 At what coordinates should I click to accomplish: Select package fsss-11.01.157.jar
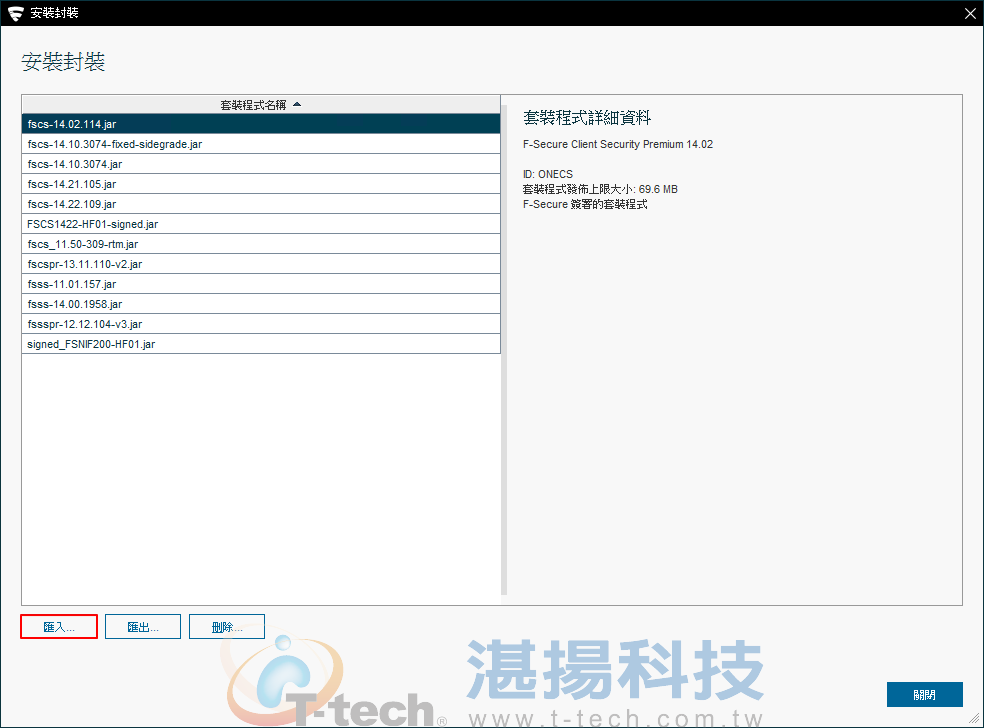pyautogui.click(x=261, y=285)
